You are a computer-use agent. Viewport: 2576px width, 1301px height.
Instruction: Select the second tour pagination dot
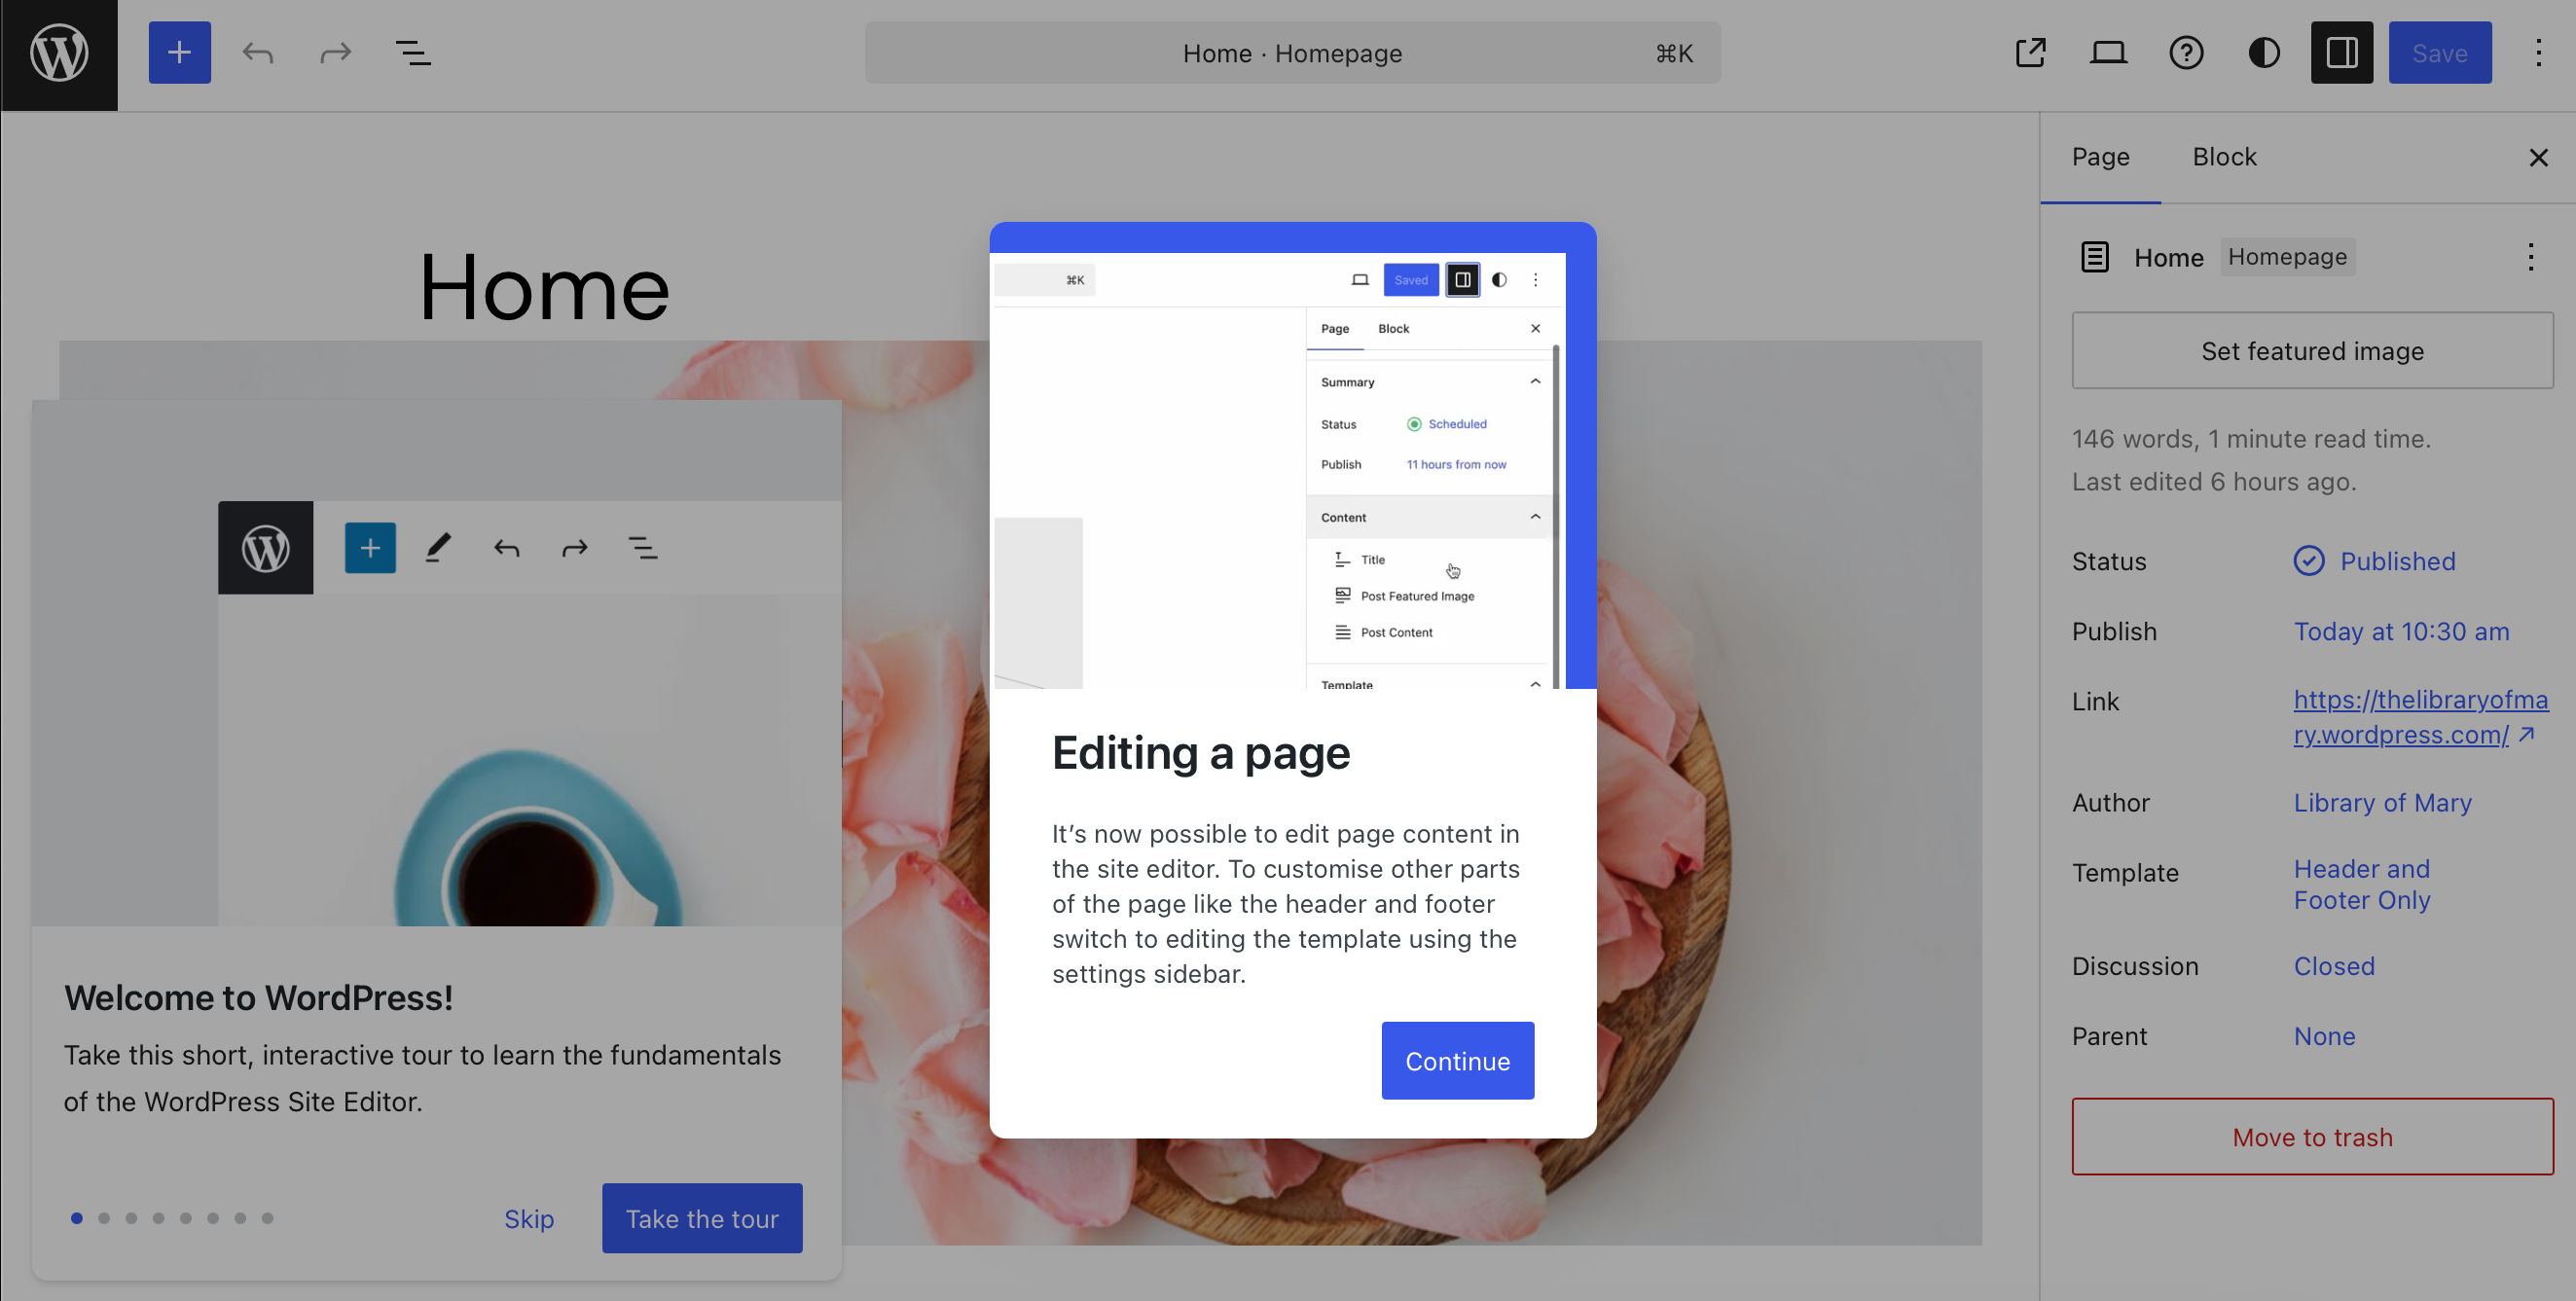pyautogui.click(x=104, y=1218)
